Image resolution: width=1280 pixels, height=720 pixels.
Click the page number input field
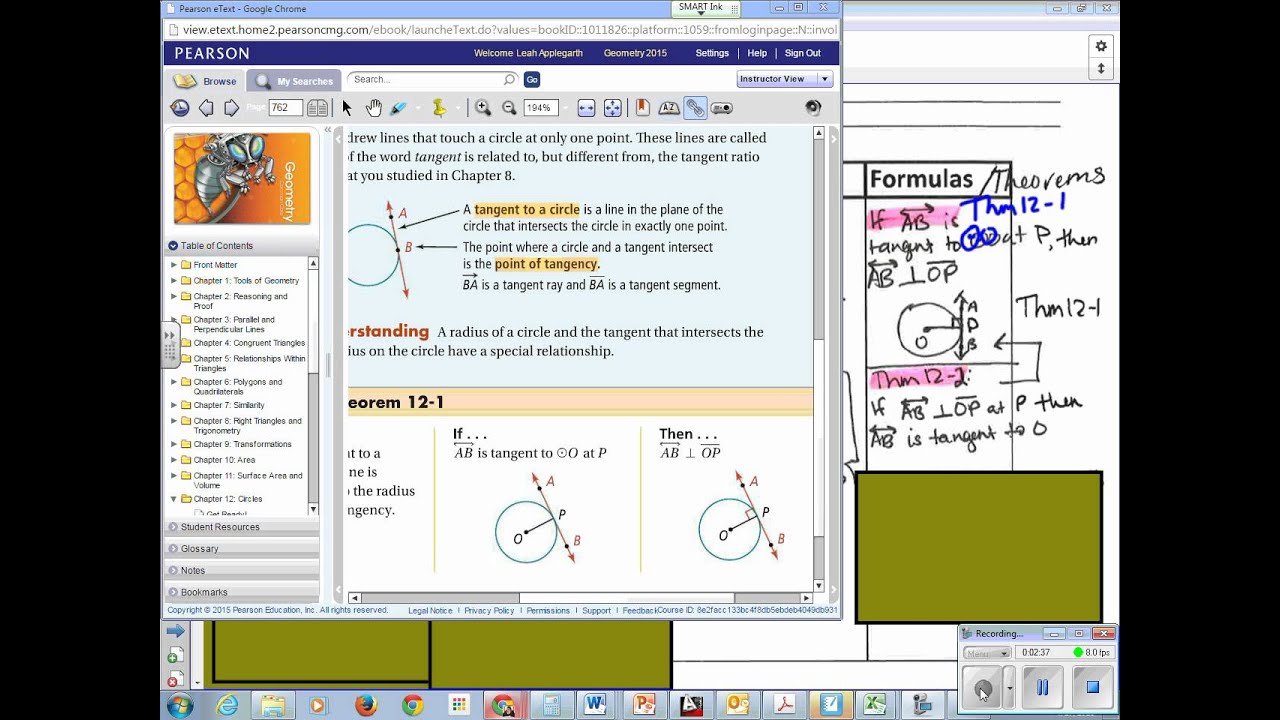point(286,108)
